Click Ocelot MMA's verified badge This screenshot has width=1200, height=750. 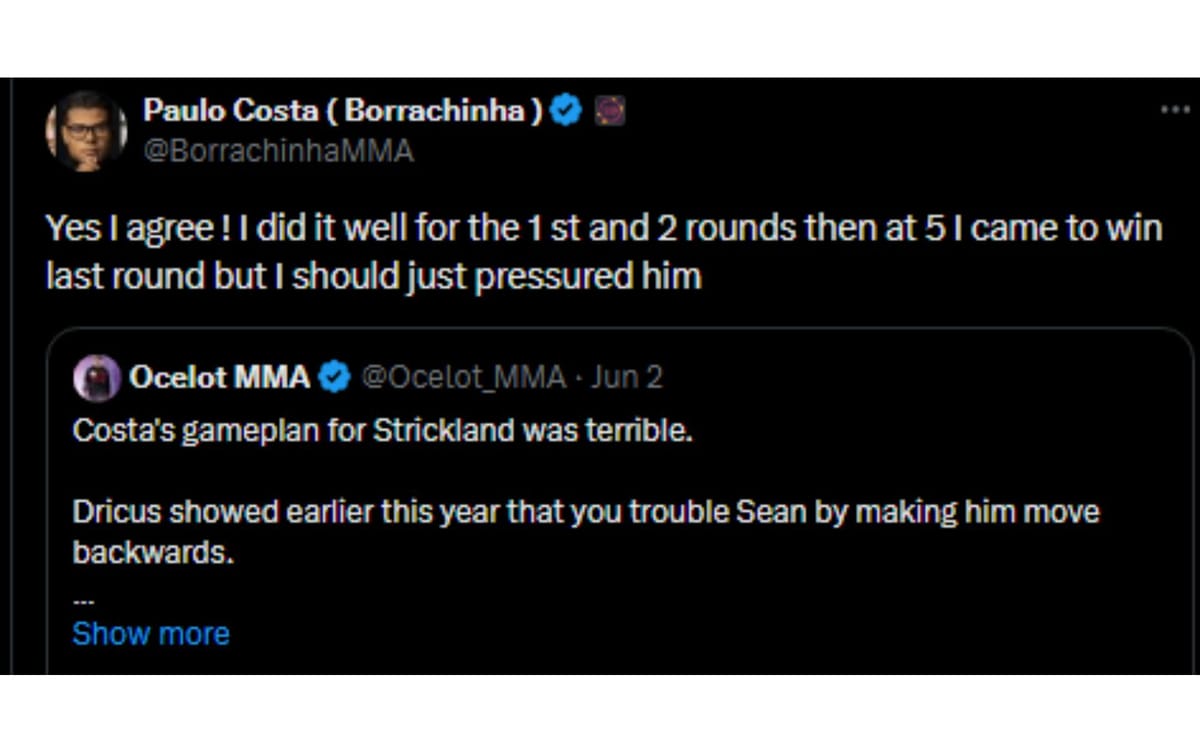(x=333, y=378)
